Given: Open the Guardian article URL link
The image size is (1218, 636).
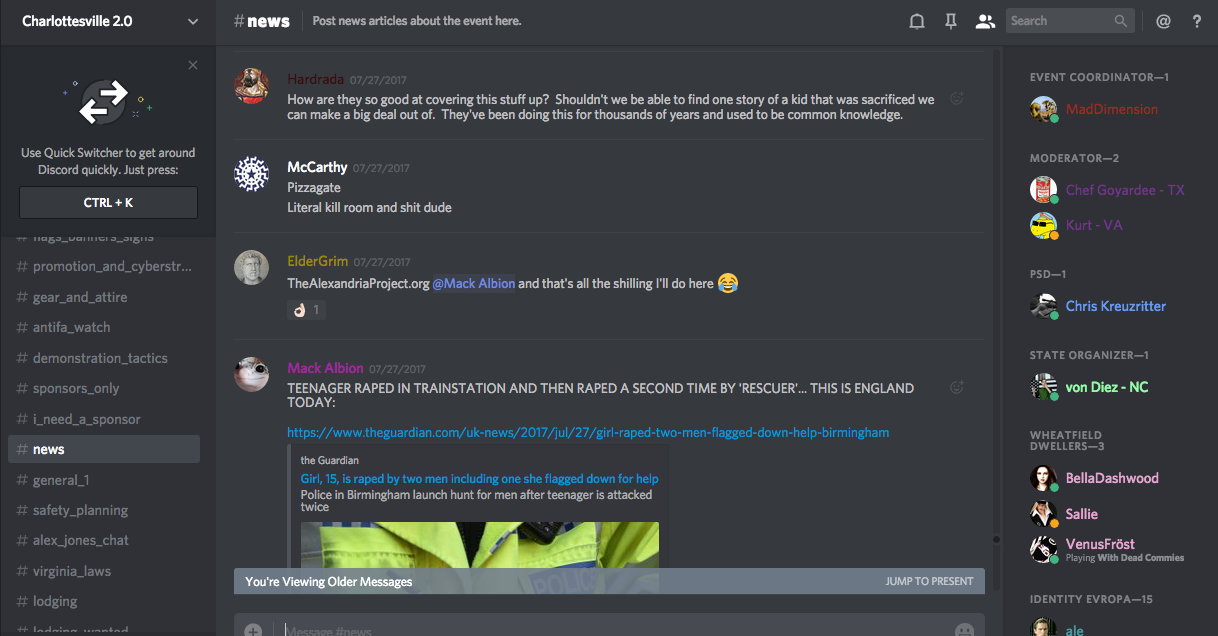Looking at the screenshot, I should pyautogui.click(x=588, y=432).
